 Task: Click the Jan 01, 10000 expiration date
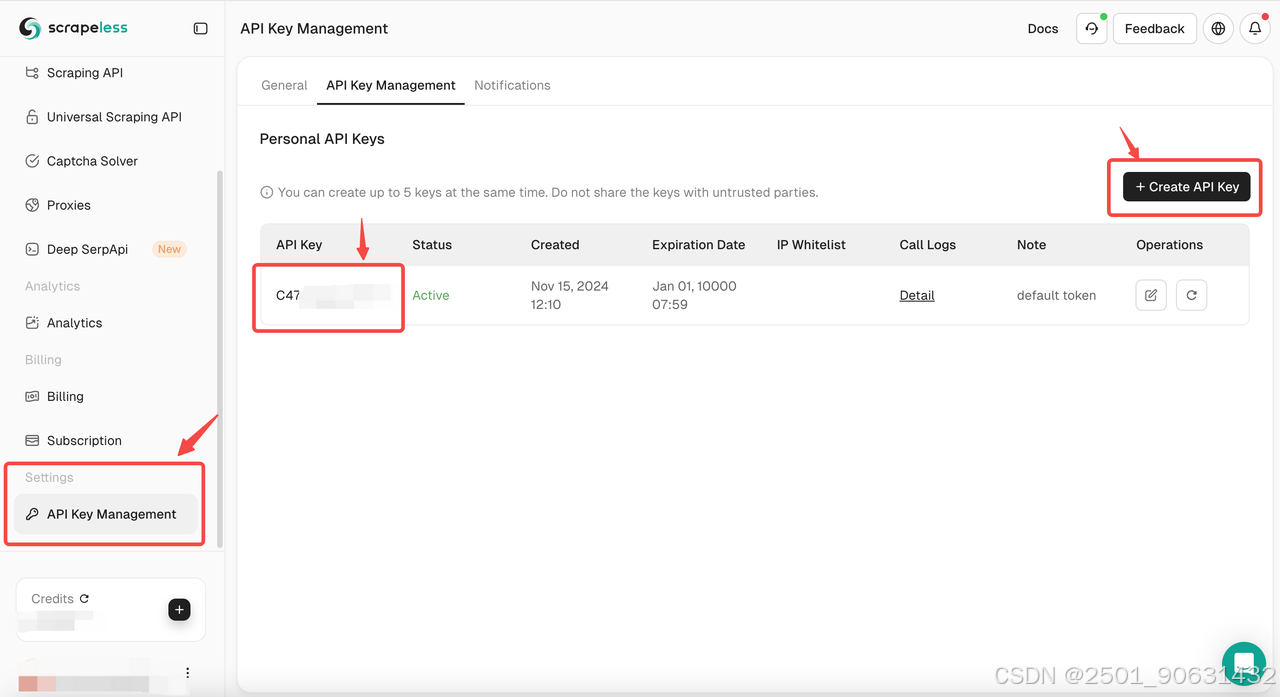694,295
